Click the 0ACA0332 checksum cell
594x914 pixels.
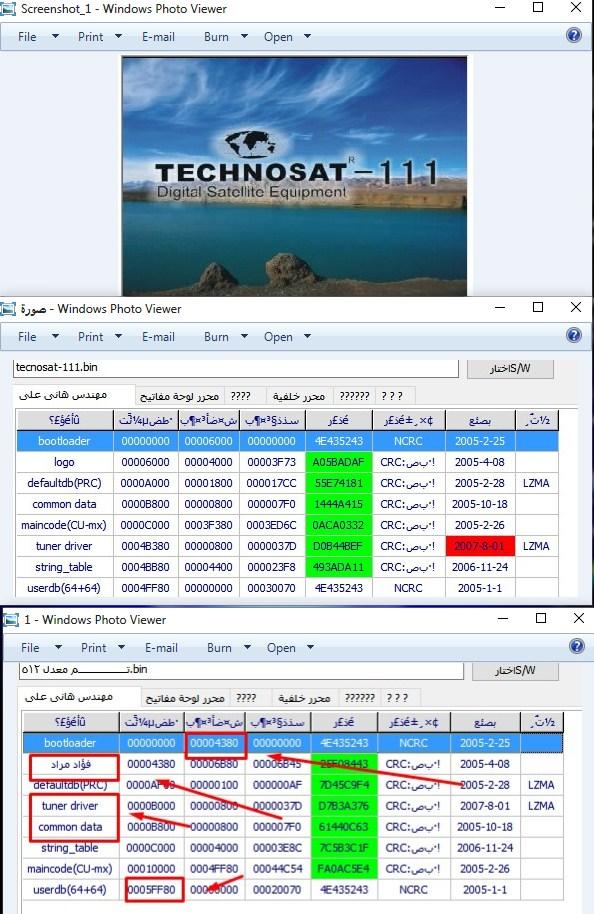pyautogui.click(x=338, y=525)
